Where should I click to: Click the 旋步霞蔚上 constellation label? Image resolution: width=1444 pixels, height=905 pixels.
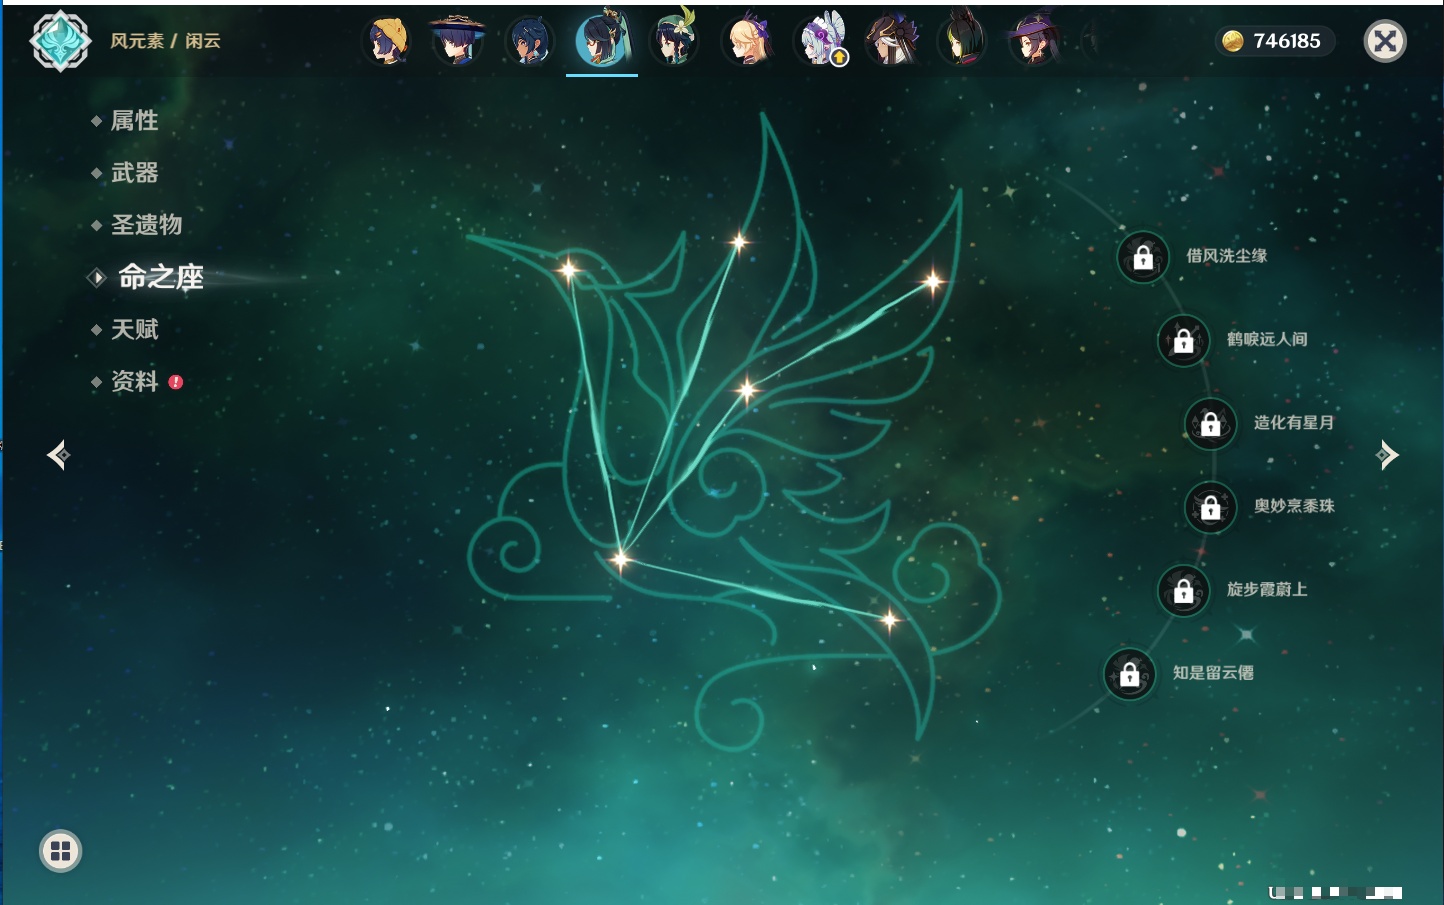[x=1267, y=589]
